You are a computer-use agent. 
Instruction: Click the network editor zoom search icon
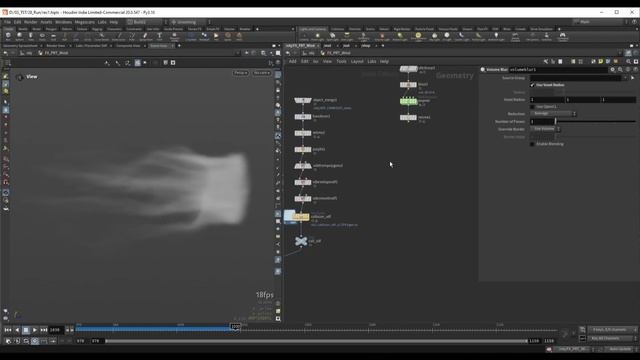tap(629, 61)
